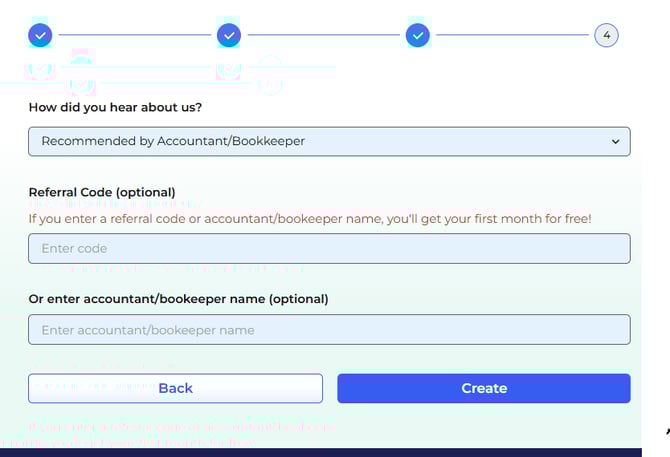670x457 pixels.
Task: Click the small arrow icon at bottom-right corner
Action: 666,432
